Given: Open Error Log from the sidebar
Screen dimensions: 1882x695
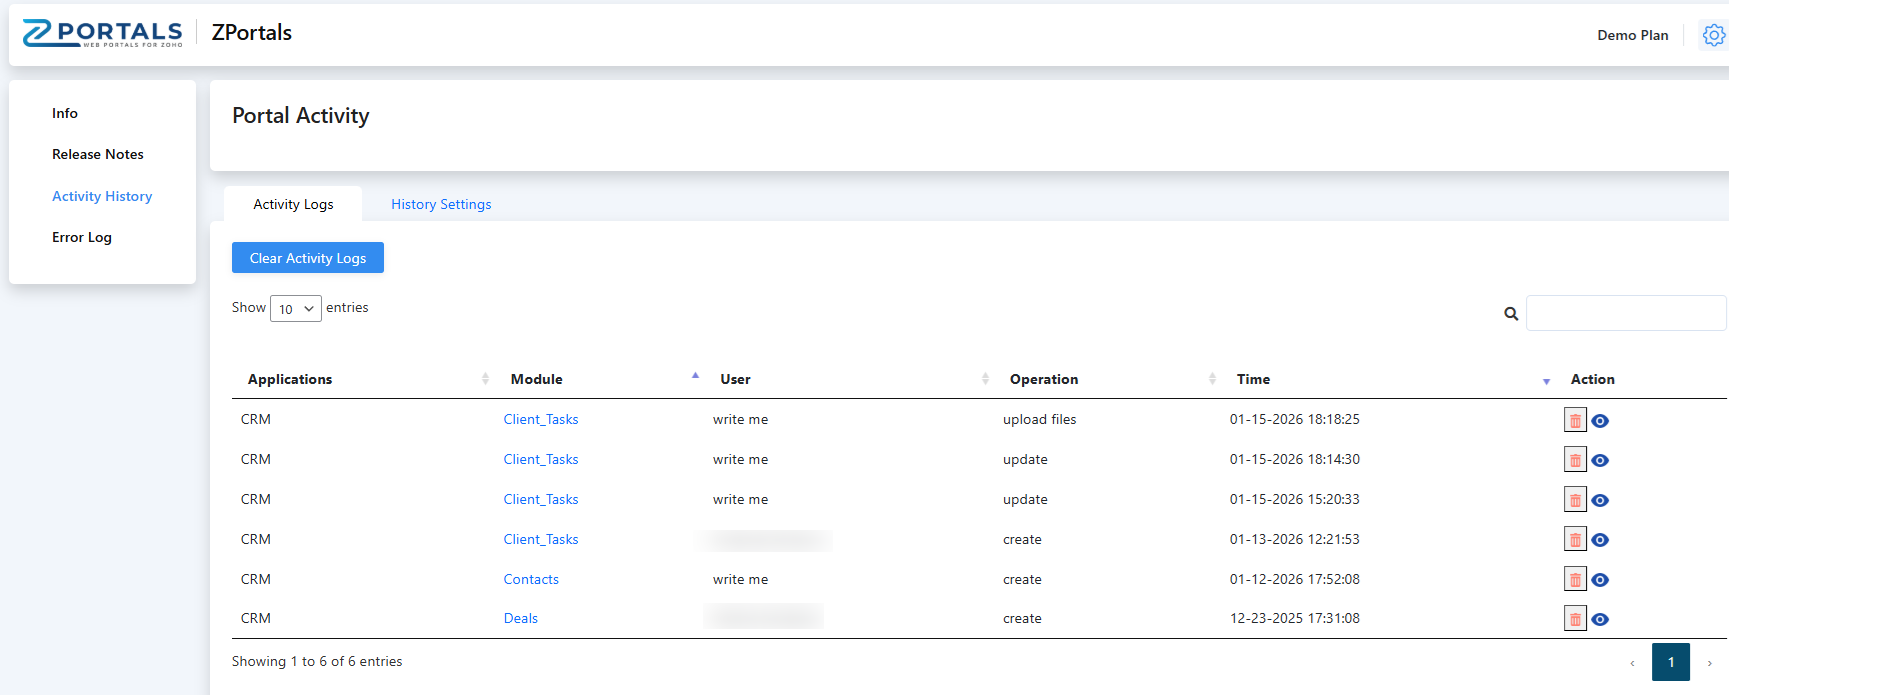Looking at the screenshot, I should [x=82, y=237].
